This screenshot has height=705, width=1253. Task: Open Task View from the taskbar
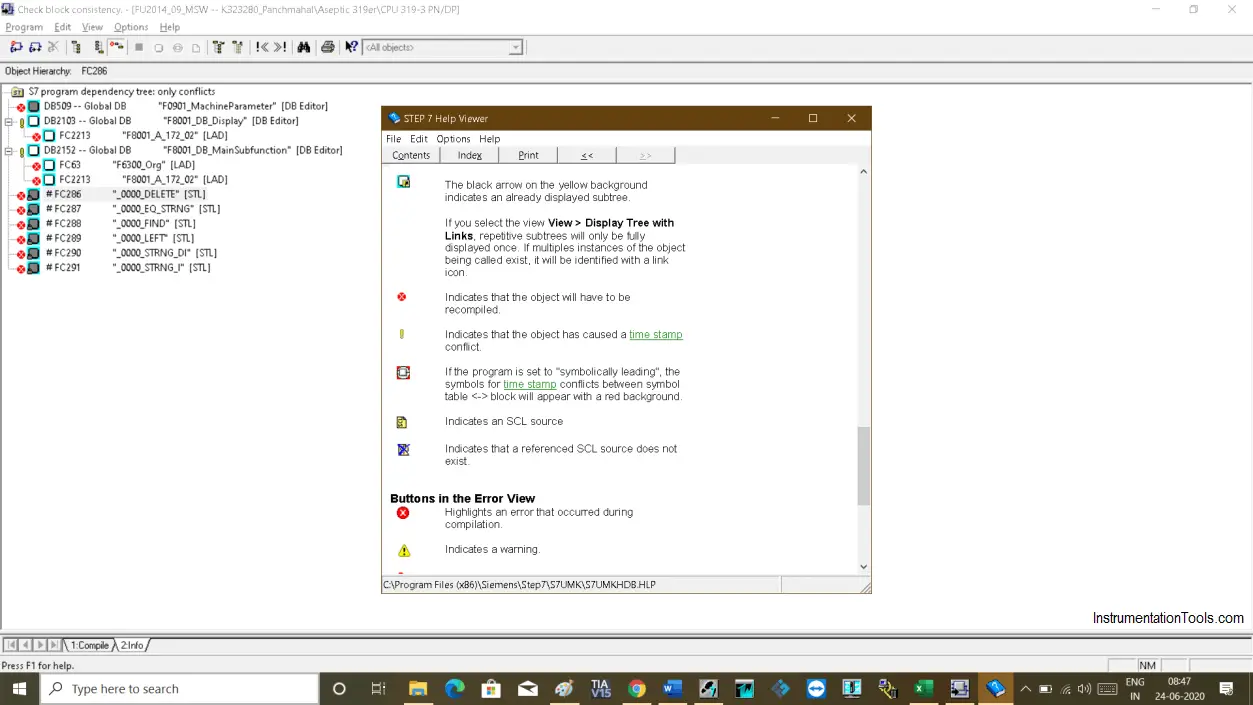click(x=378, y=688)
